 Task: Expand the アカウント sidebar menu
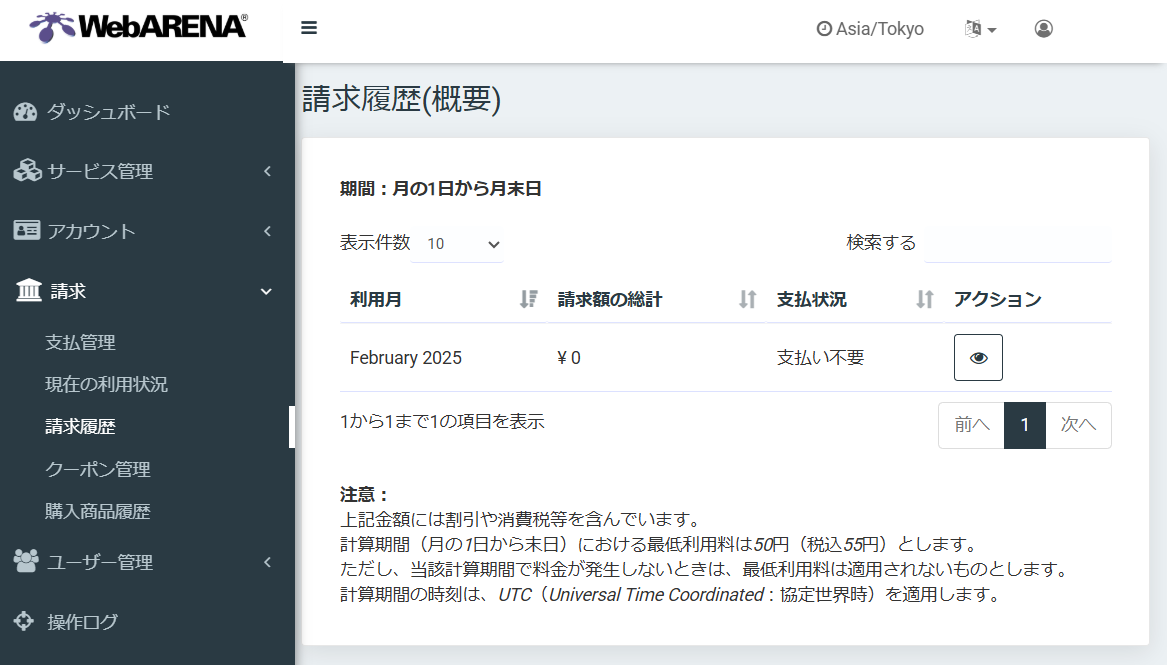tap(142, 232)
